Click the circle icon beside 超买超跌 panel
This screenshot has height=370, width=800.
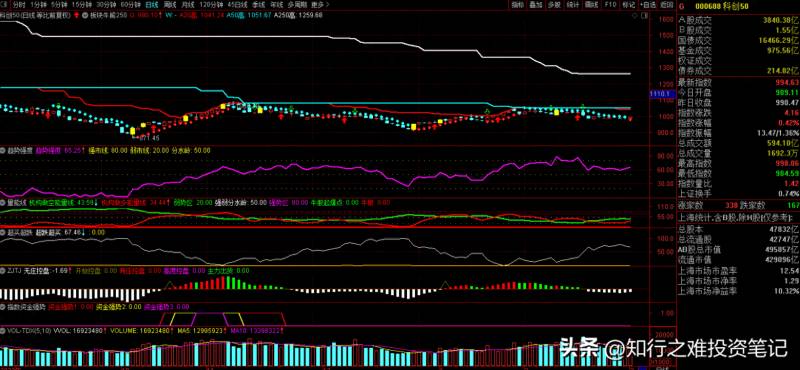coord(3,232)
